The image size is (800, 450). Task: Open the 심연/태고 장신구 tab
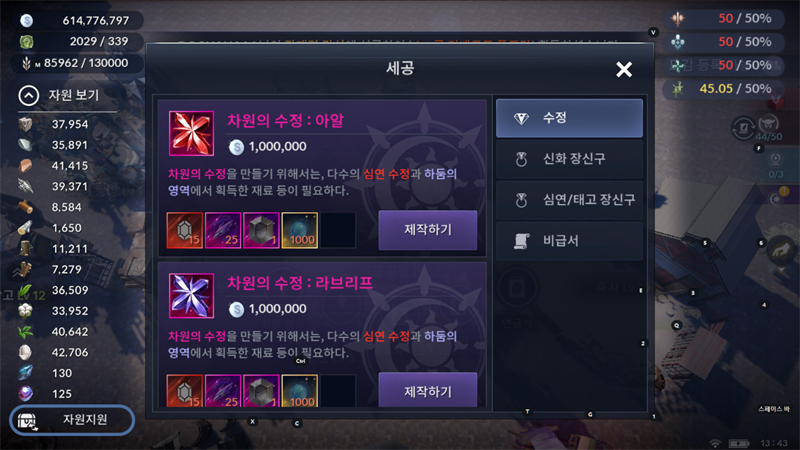tap(569, 199)
